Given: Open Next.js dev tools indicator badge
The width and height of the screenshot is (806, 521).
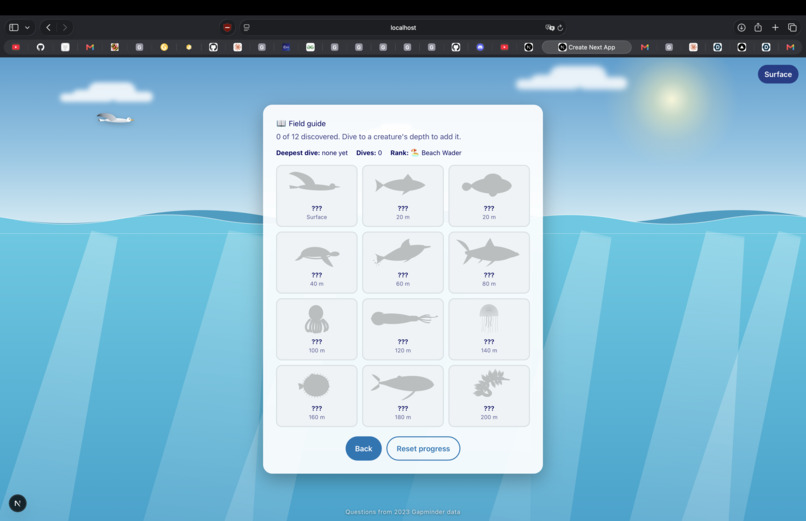Looking at the screenshot, I should [17, 503].
